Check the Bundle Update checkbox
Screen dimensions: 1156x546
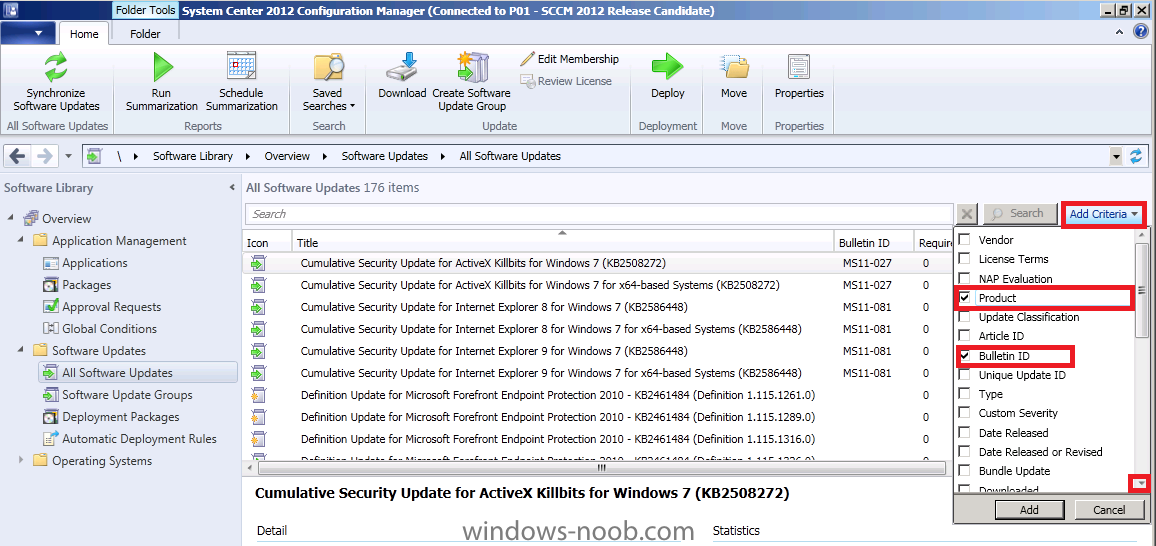pyautogui.click(x=964, y=471)
